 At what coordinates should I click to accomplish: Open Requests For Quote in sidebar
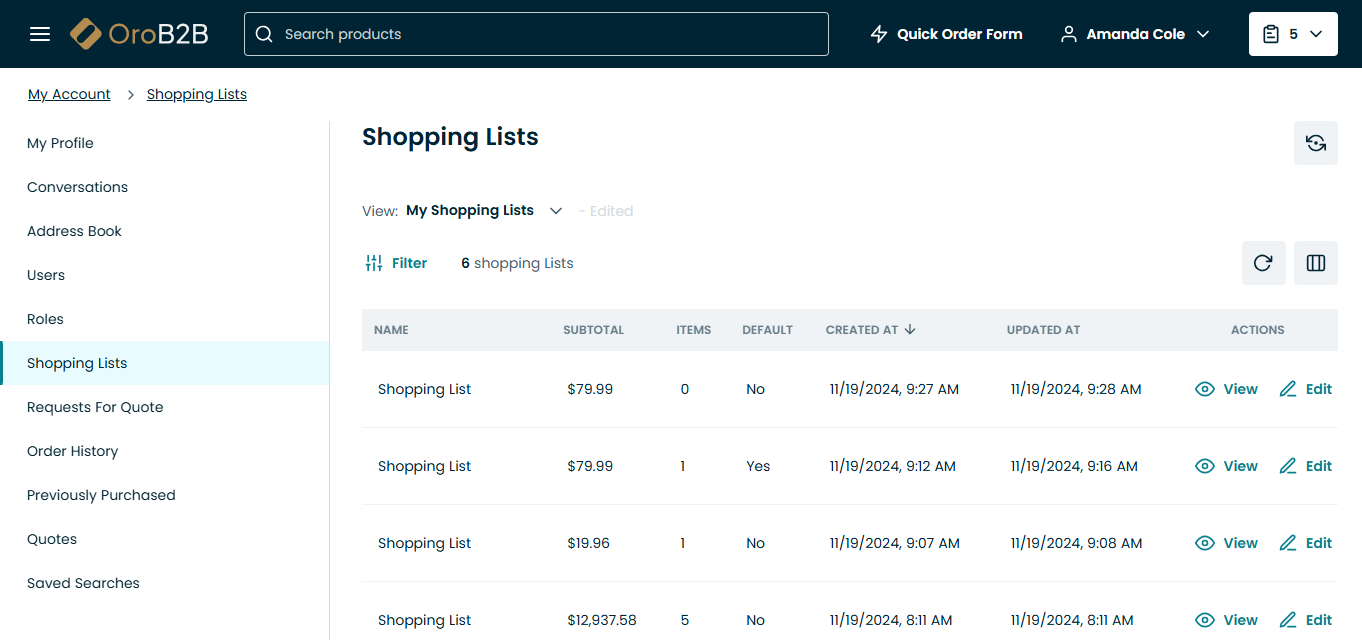tap(95, 407)
